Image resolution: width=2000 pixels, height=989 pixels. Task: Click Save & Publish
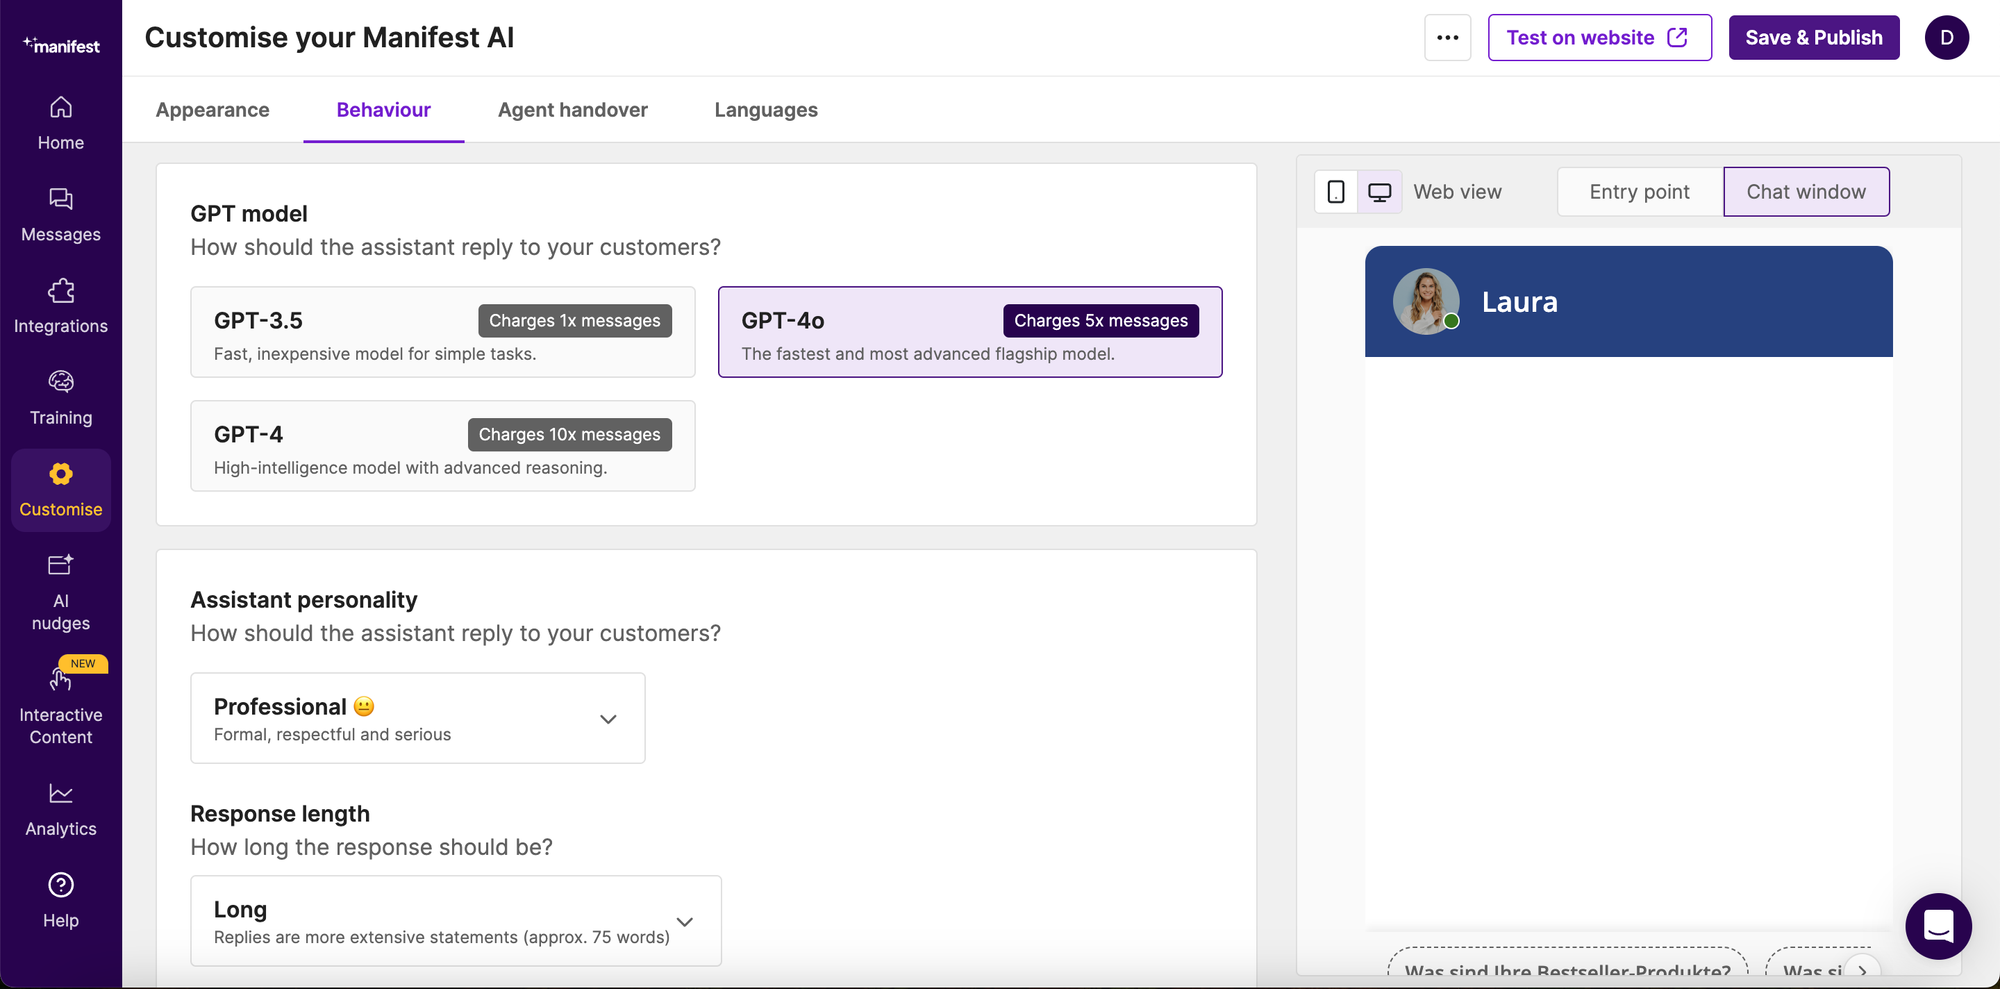(x=1814, y=38)
